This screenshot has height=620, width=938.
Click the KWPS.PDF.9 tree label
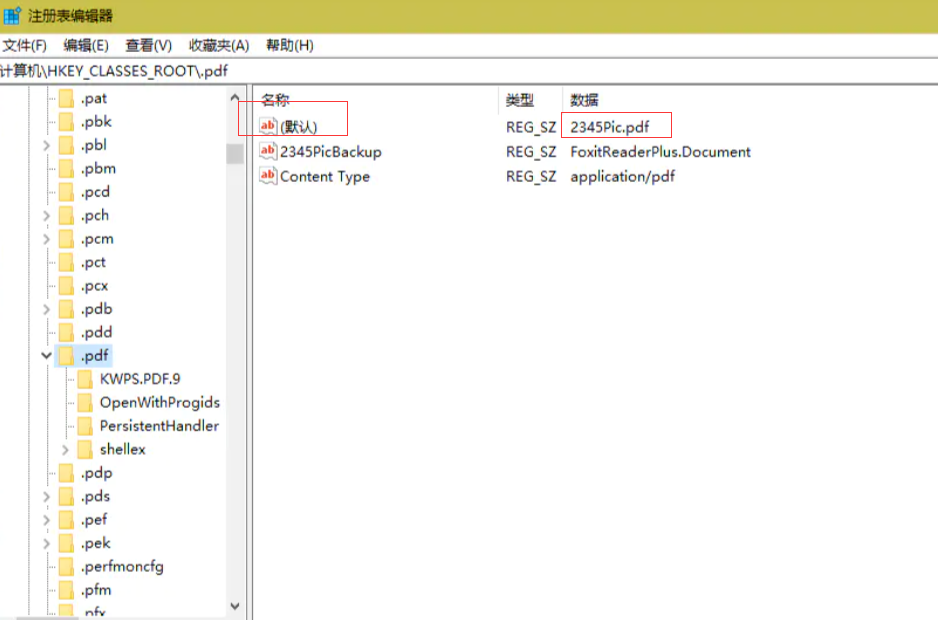(x=140, y=379)
